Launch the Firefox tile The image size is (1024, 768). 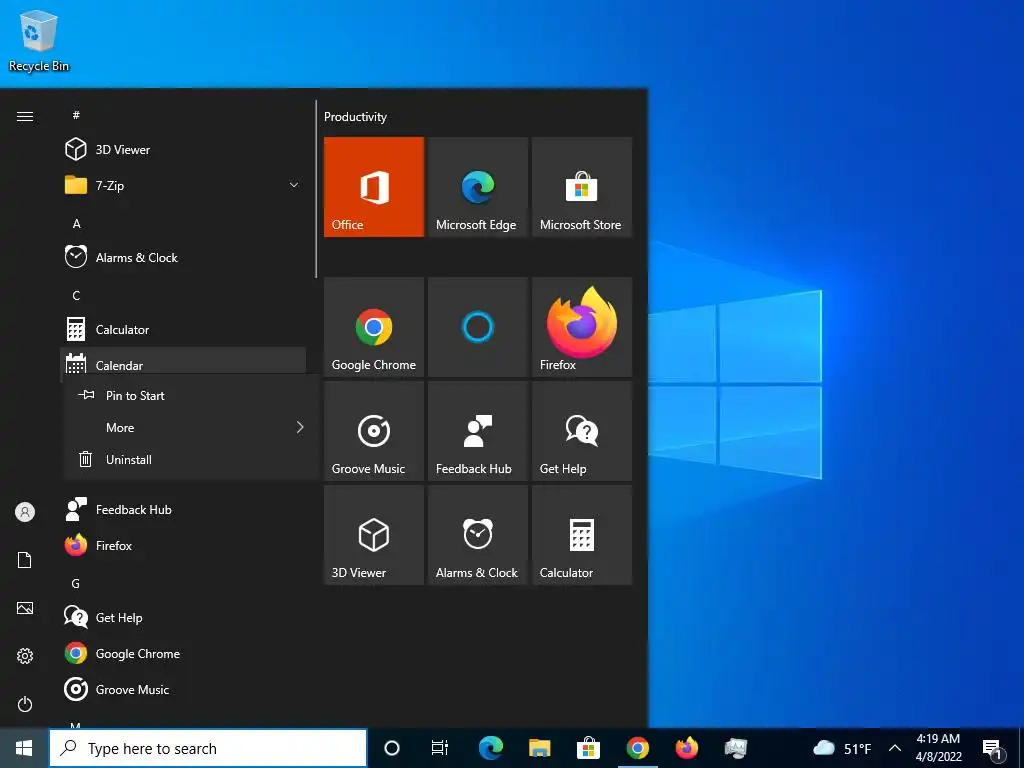(x=582, y=327)
